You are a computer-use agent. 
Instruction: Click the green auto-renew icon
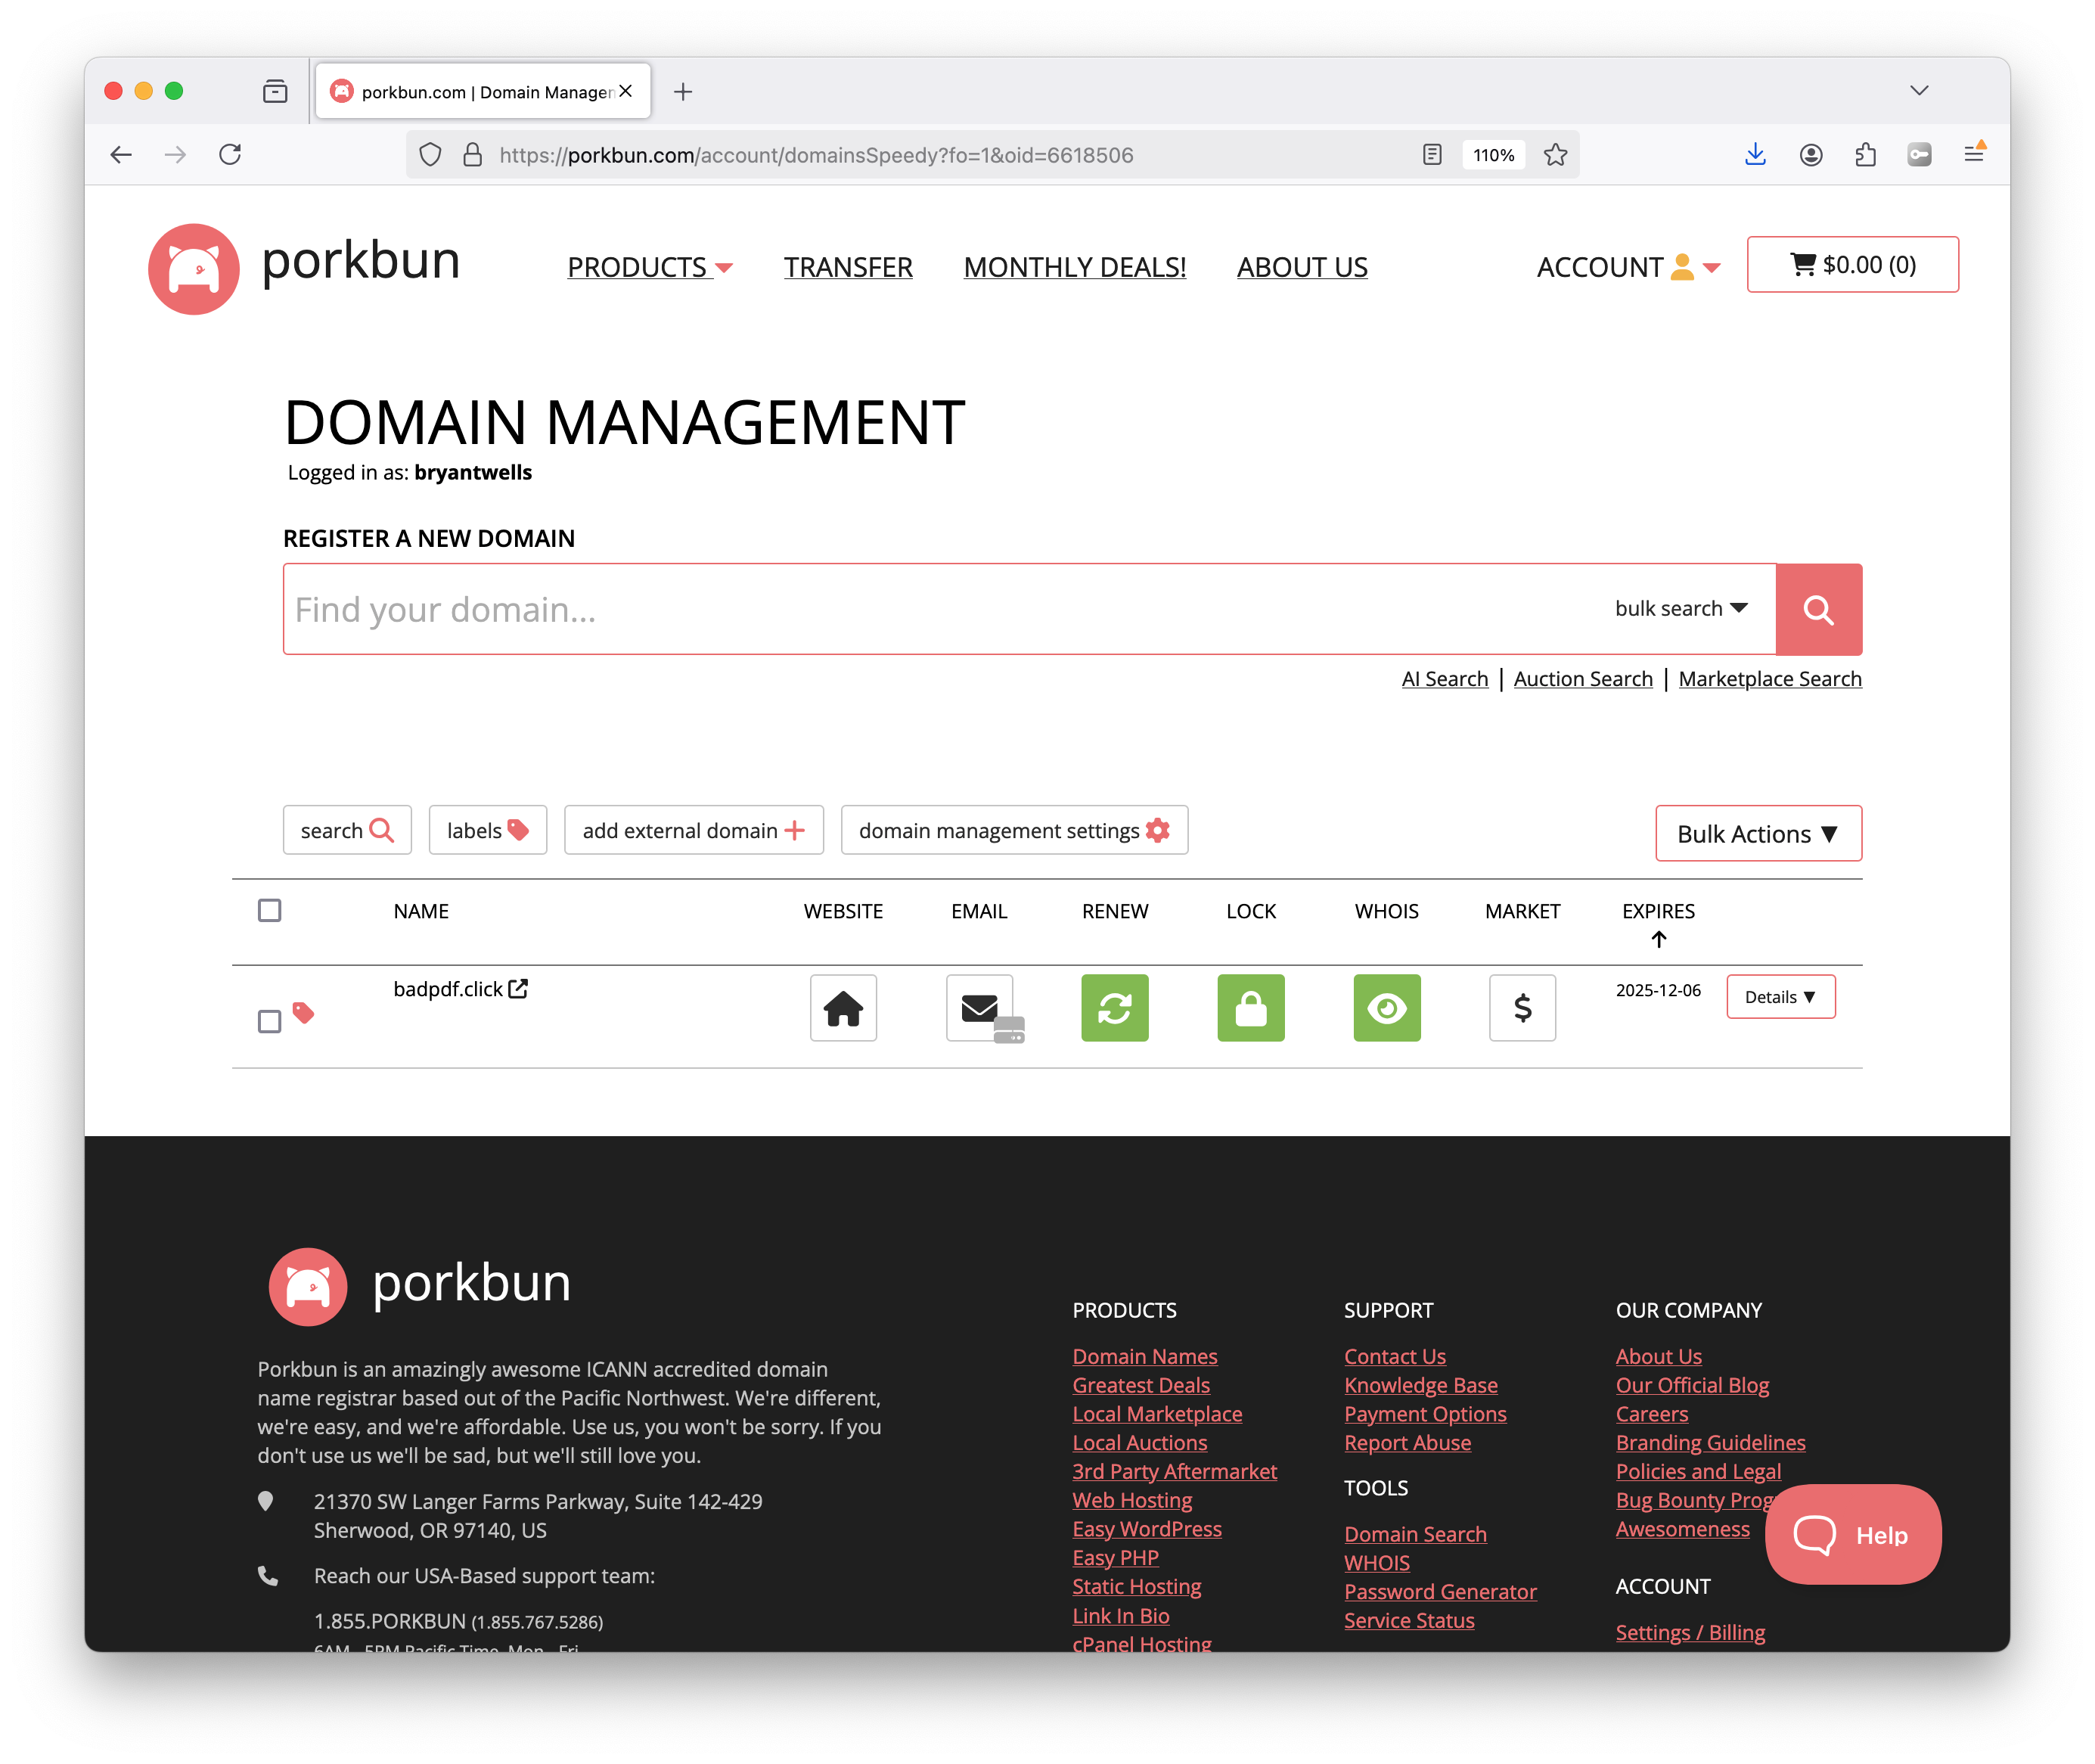click(x=1114, y=1008)
